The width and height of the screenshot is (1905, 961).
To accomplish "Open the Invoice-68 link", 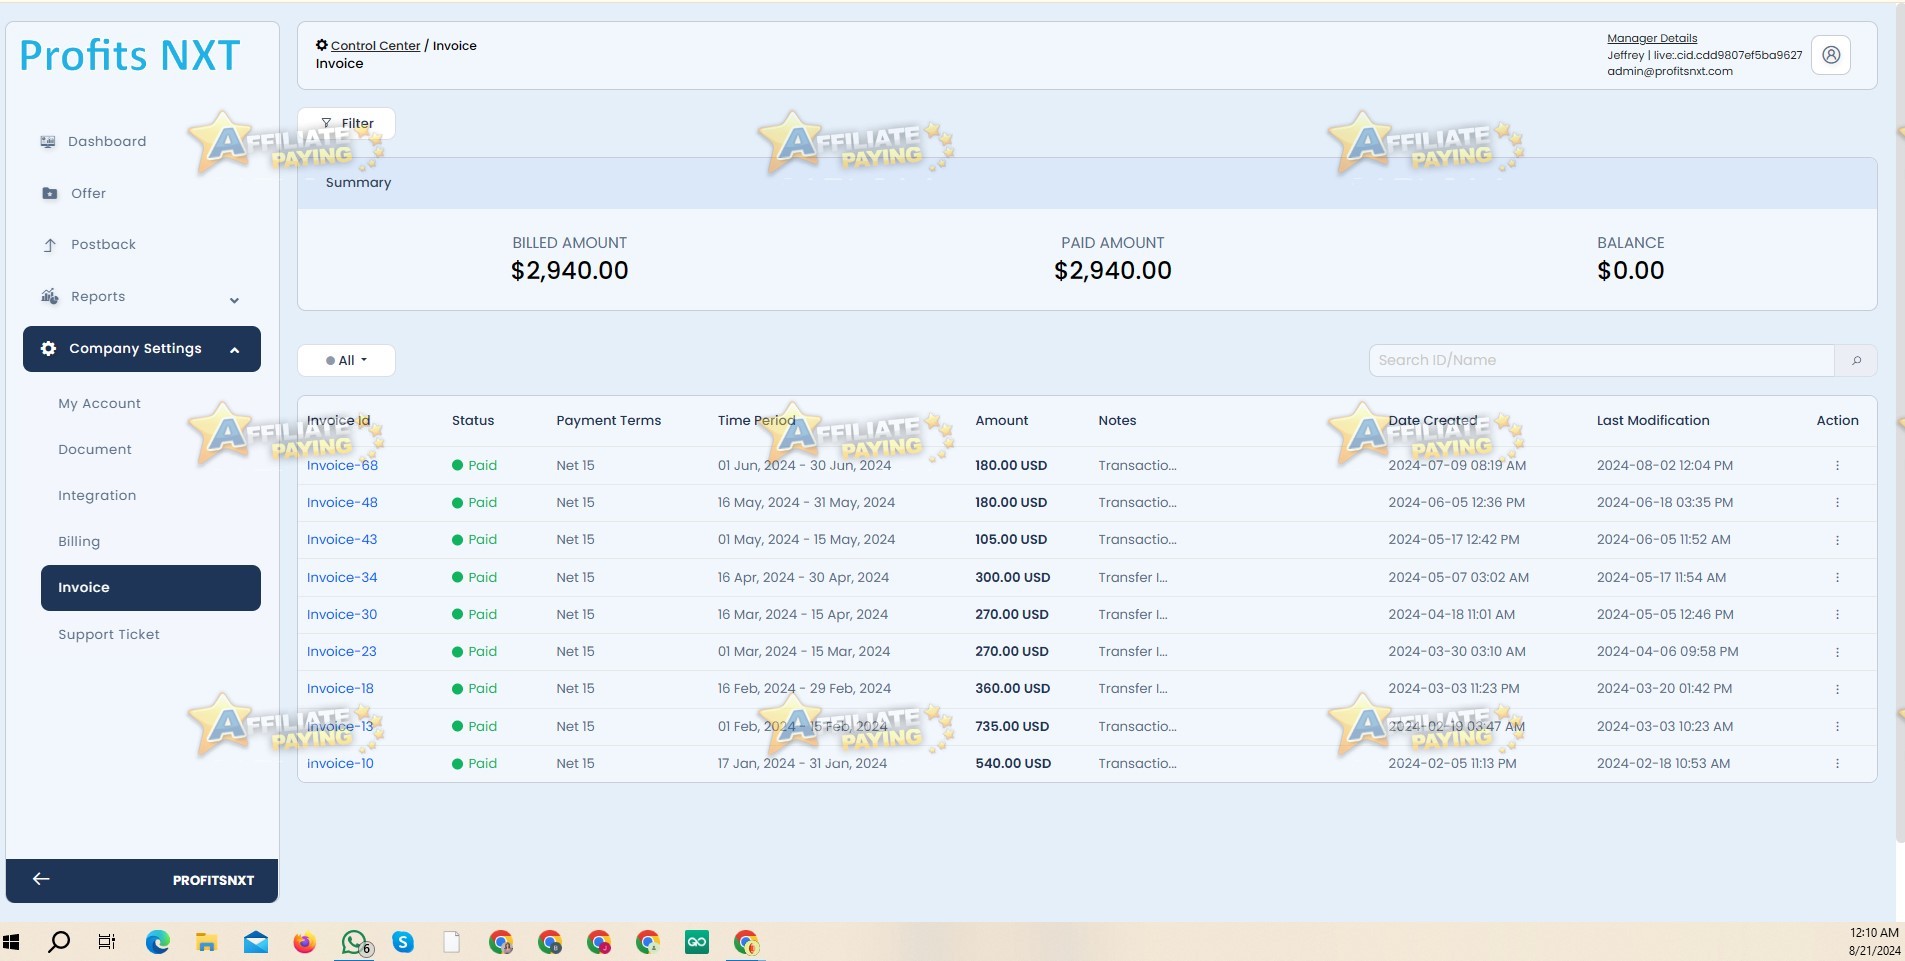I will click(x=342, y=465).
